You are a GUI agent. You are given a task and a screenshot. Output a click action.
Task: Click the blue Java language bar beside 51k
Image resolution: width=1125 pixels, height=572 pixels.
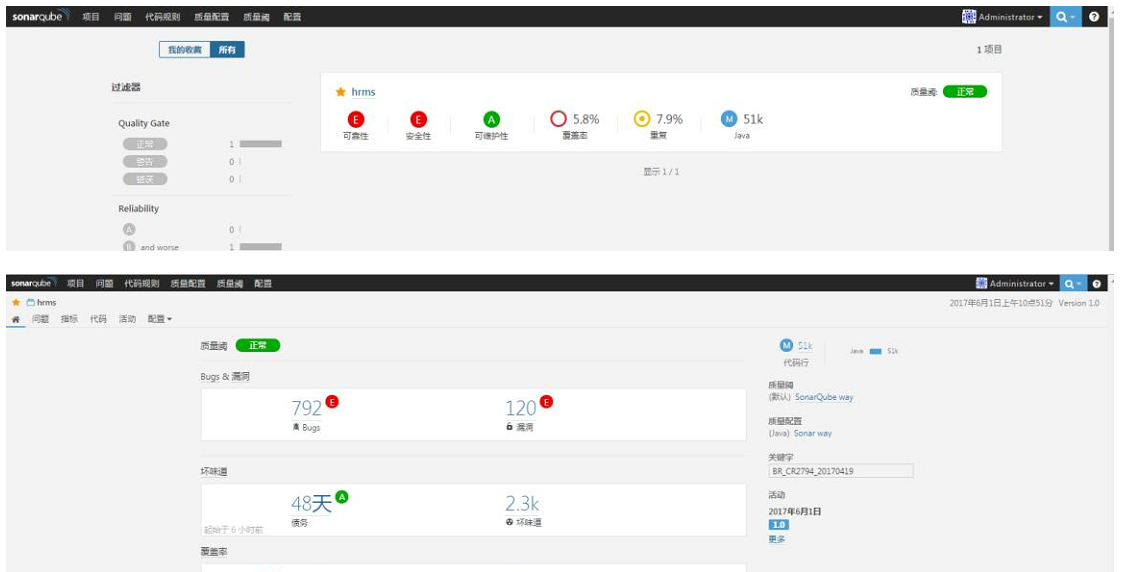(x=875, y=352)
